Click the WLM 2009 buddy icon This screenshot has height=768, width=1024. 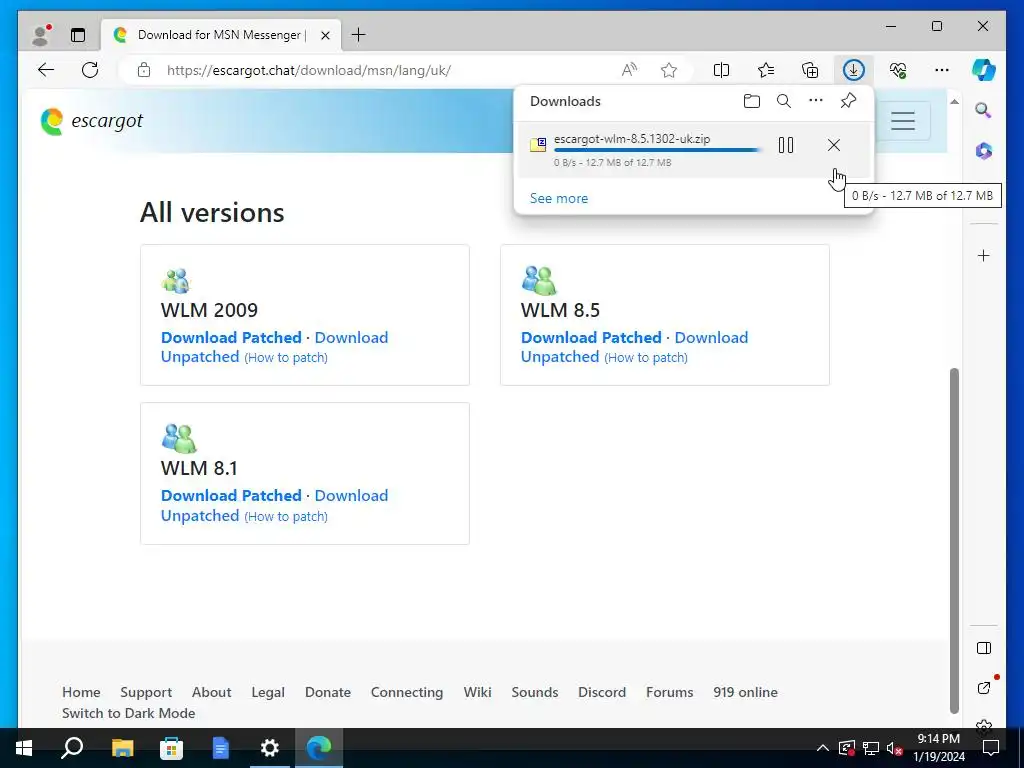point(176,281)
